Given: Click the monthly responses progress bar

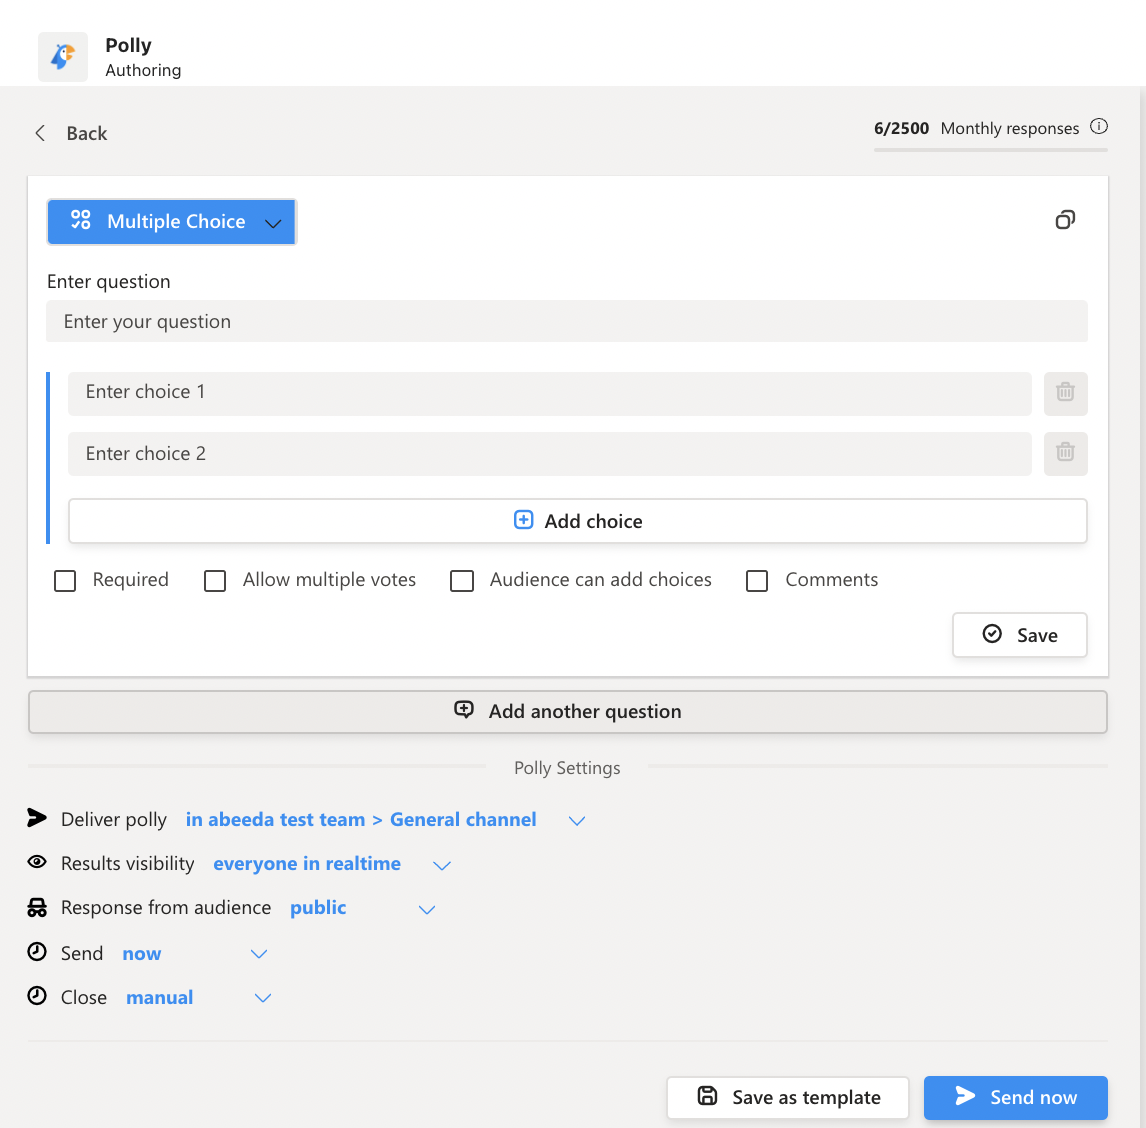Looking at the screenshot, I should [x=990, y=150].
